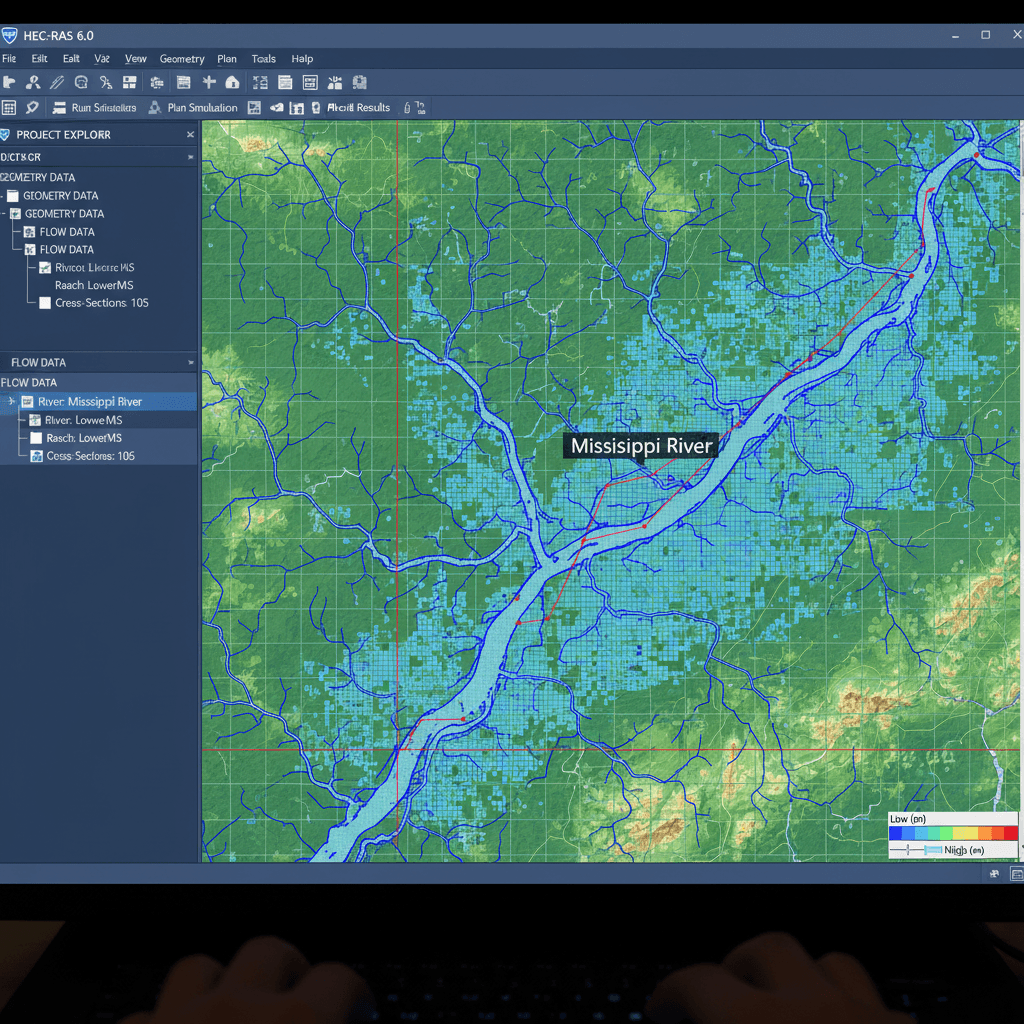Image resolution: width=1024 pixels, height=1024 pixels.
Task: Open the Vew menu
Action: pyautogui.click(x=135, y=59)
